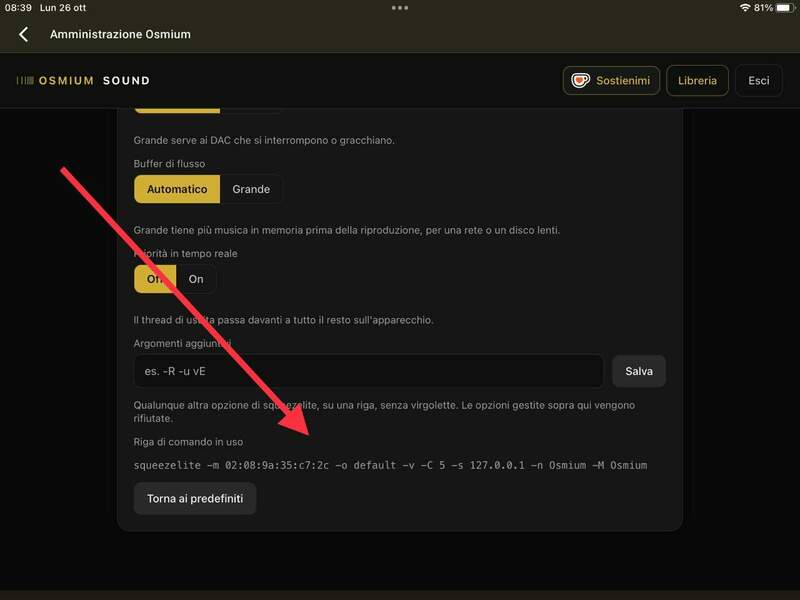Click the 'Riga di comando in uso' label
This screenshot has width=800, height=600.
pos(188,442)
